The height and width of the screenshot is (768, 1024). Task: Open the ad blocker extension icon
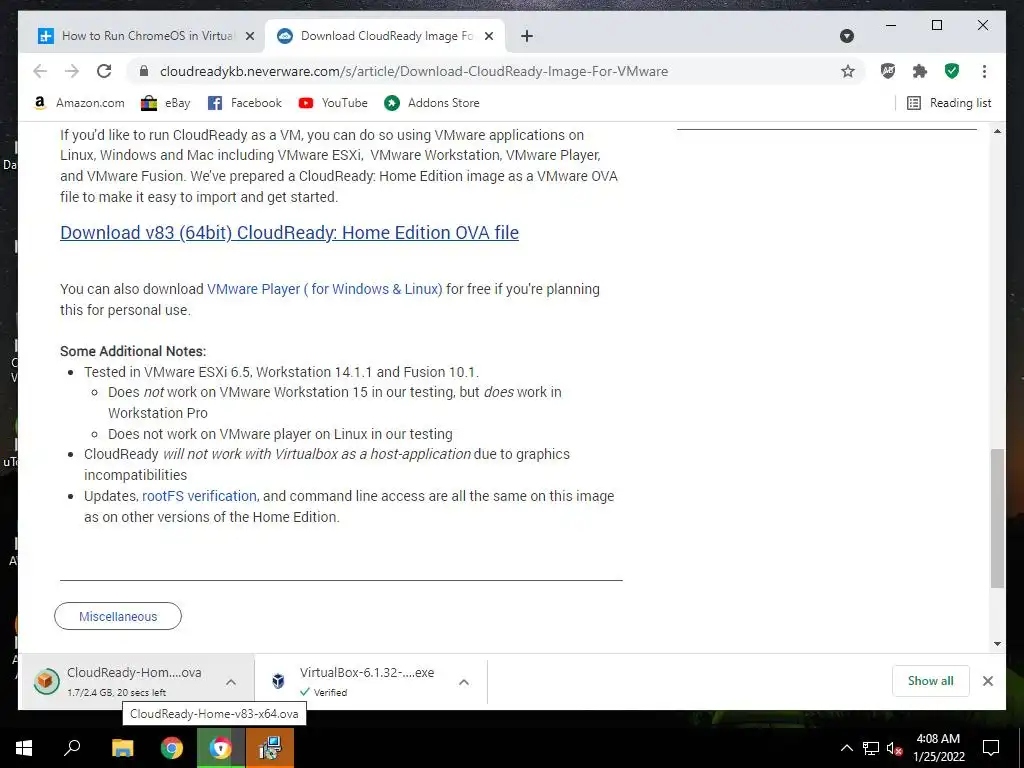pyautogui.click(x=888, y=71)
